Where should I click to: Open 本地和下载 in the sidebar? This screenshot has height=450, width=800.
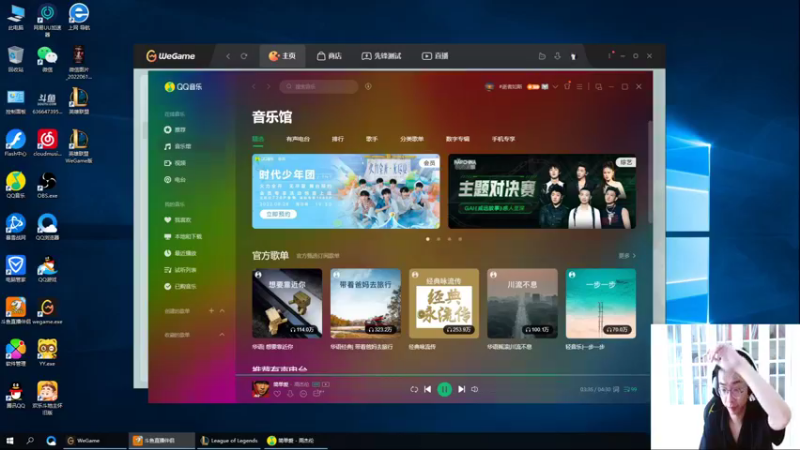[x=183, y=237]
